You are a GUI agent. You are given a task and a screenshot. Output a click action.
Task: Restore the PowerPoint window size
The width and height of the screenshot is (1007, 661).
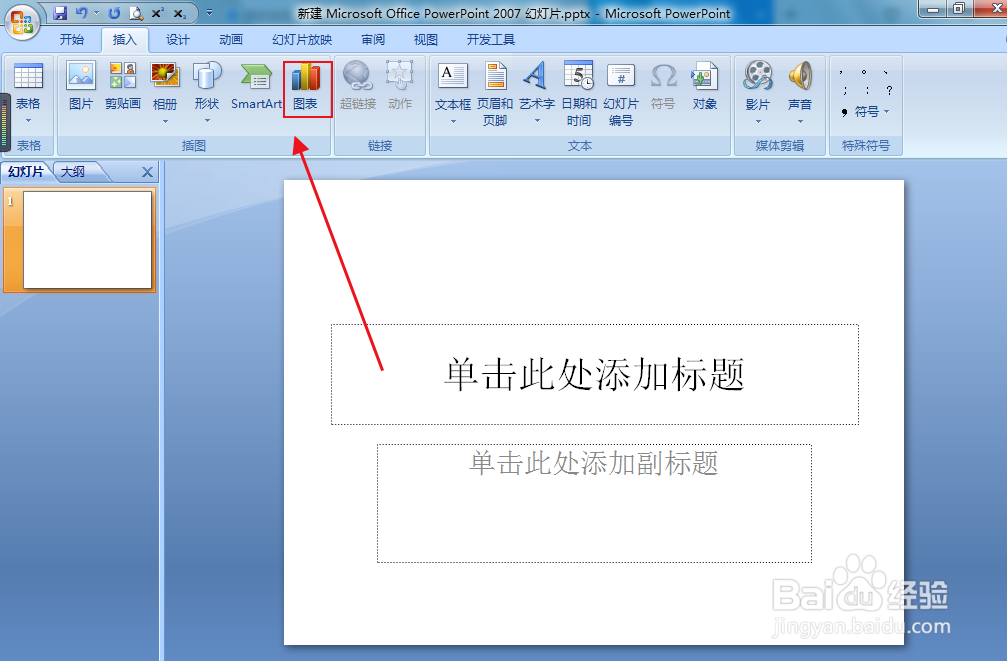point(959,8)
